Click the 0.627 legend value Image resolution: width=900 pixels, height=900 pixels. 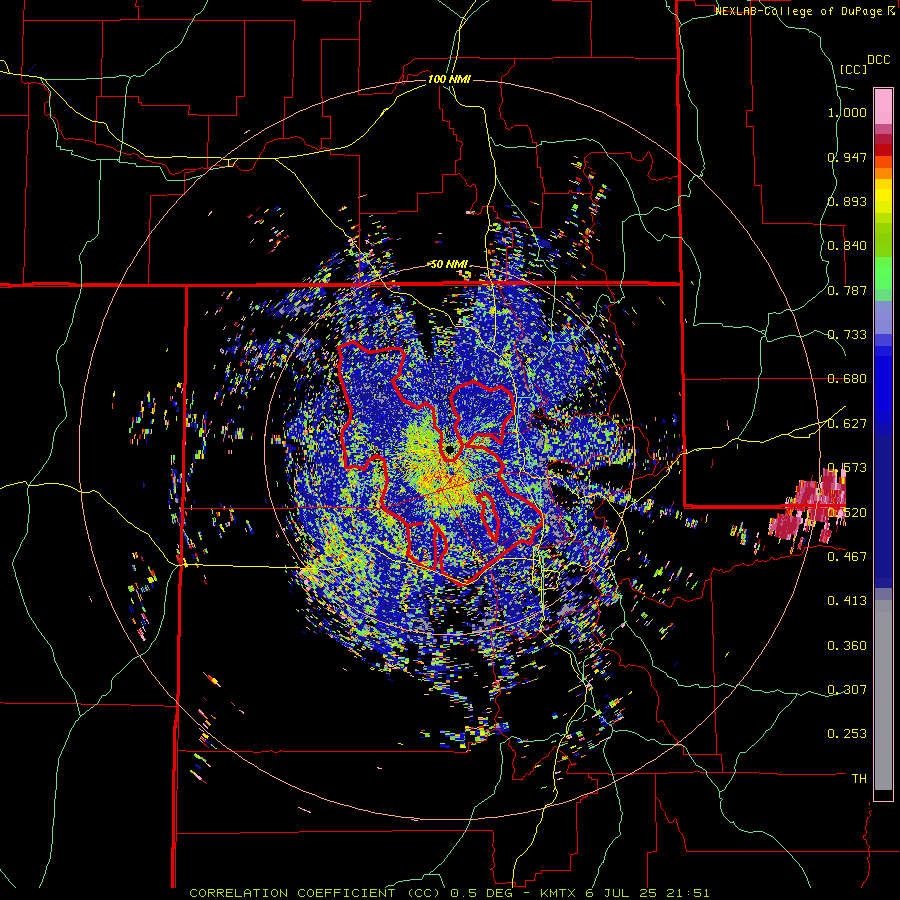tap(847, 424)
